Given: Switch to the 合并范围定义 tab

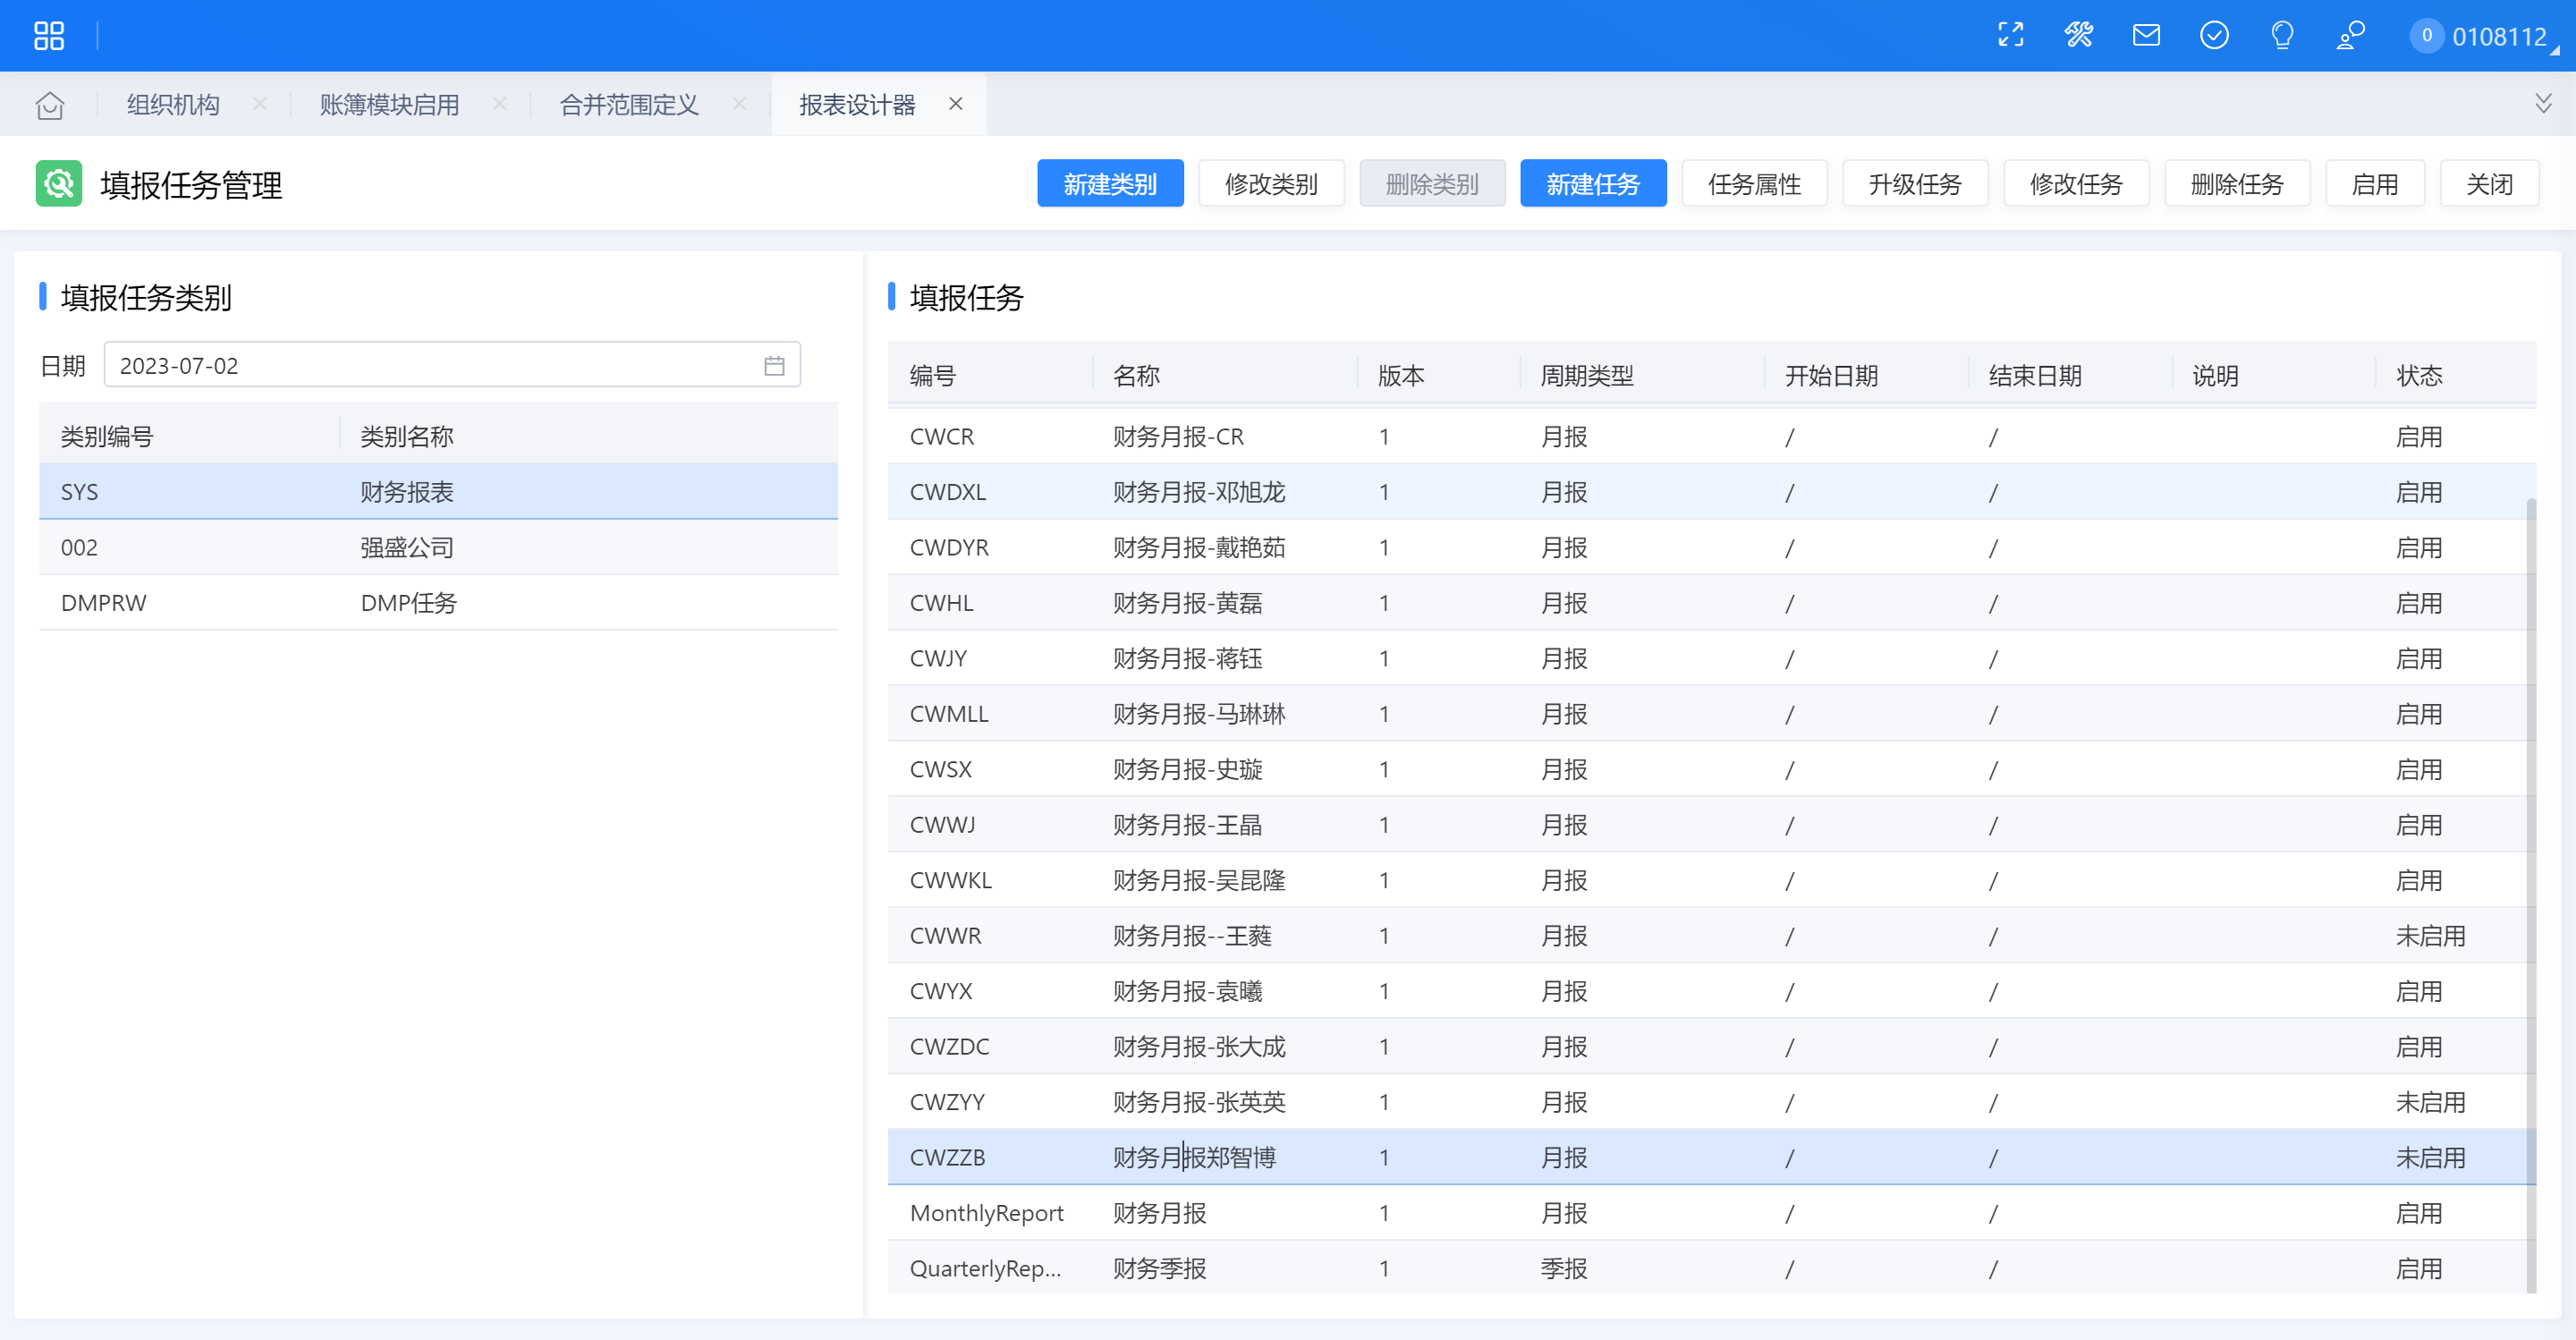Looking at the screenshot, I should click(629, 104).
